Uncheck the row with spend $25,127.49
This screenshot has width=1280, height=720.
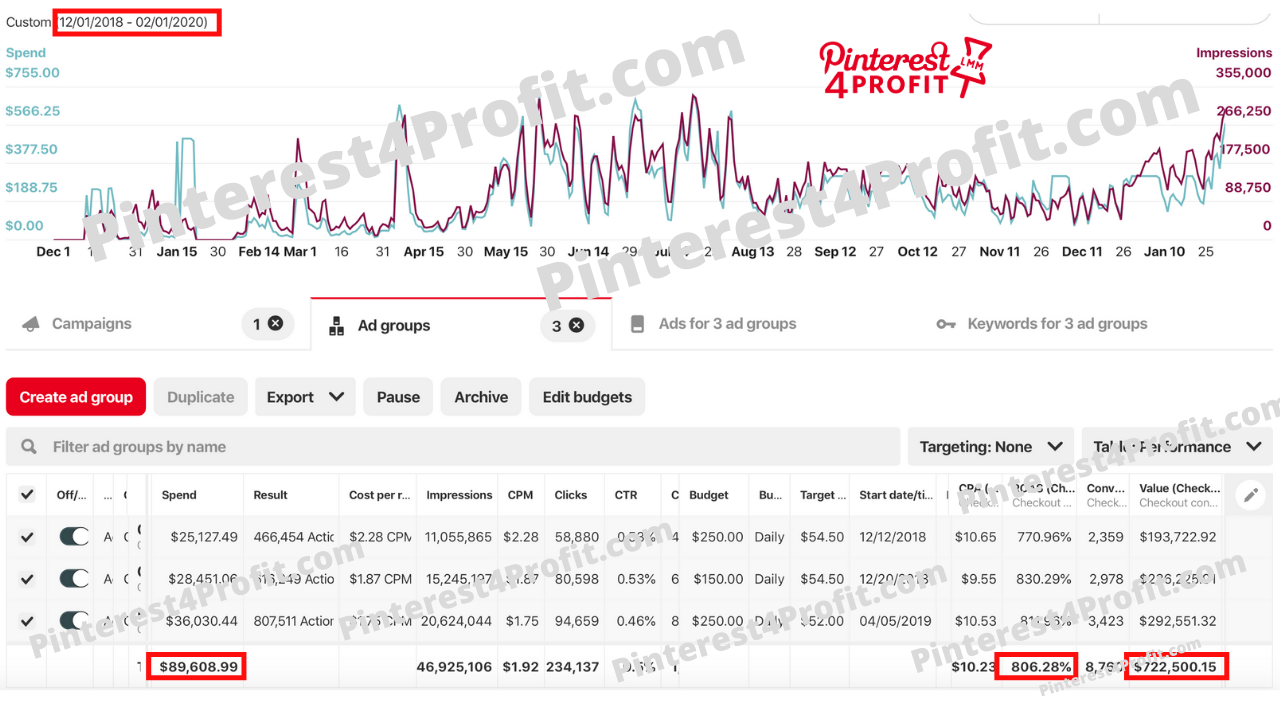tap(27, 537)
